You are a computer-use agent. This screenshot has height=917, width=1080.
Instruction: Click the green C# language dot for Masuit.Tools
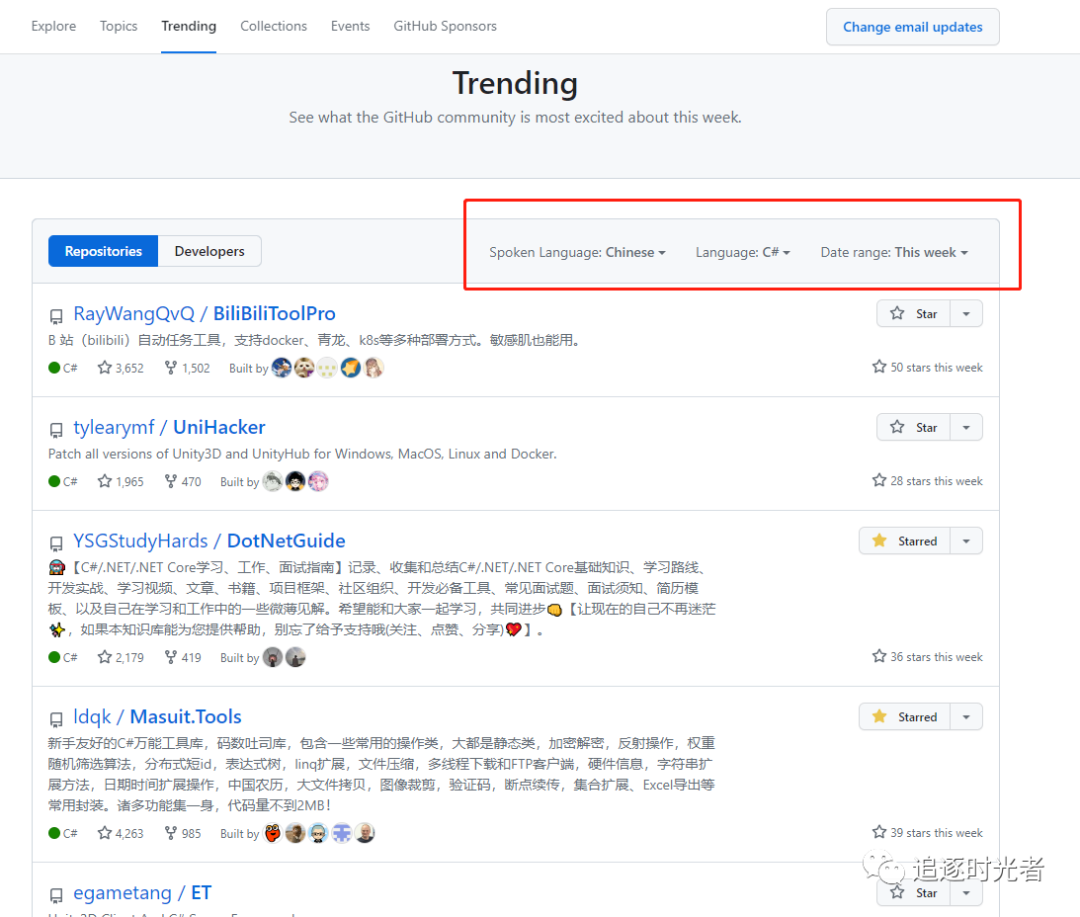(54, 834)
